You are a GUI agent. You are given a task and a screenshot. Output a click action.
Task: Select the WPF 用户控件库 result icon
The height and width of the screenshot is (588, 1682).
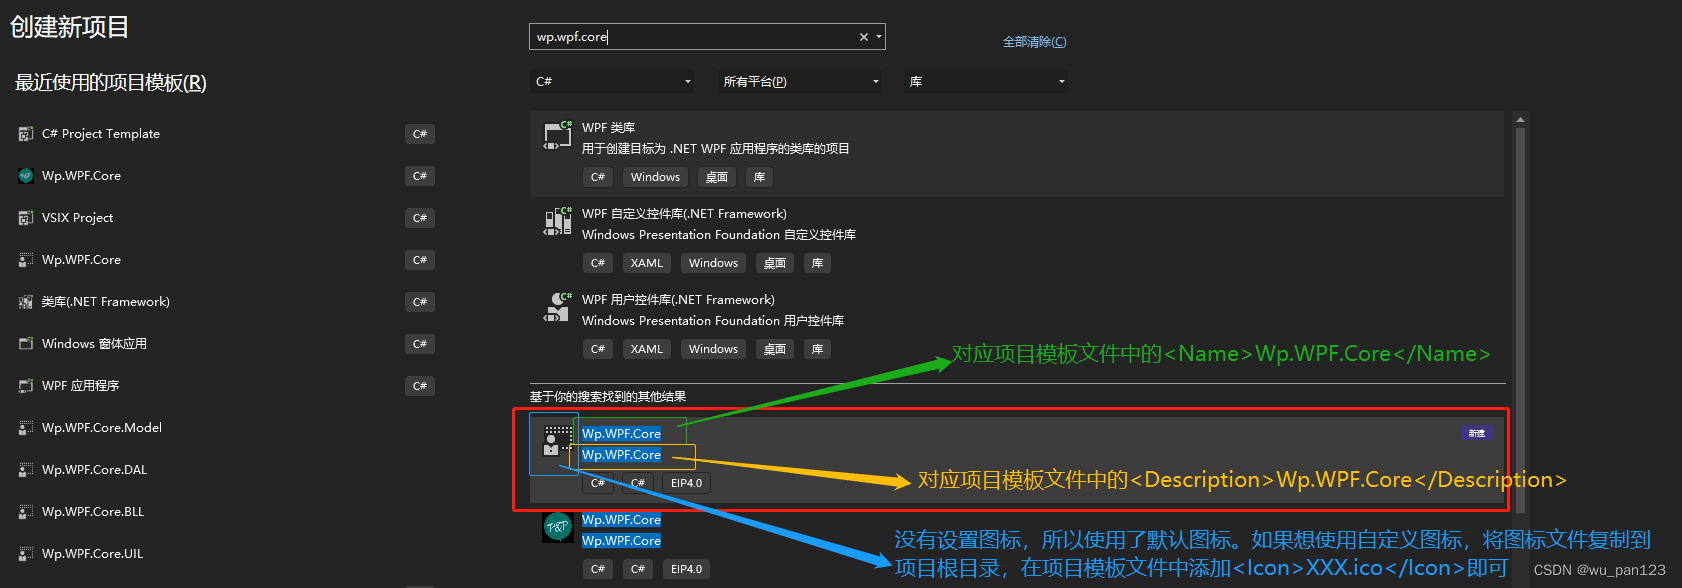point(557,307)
